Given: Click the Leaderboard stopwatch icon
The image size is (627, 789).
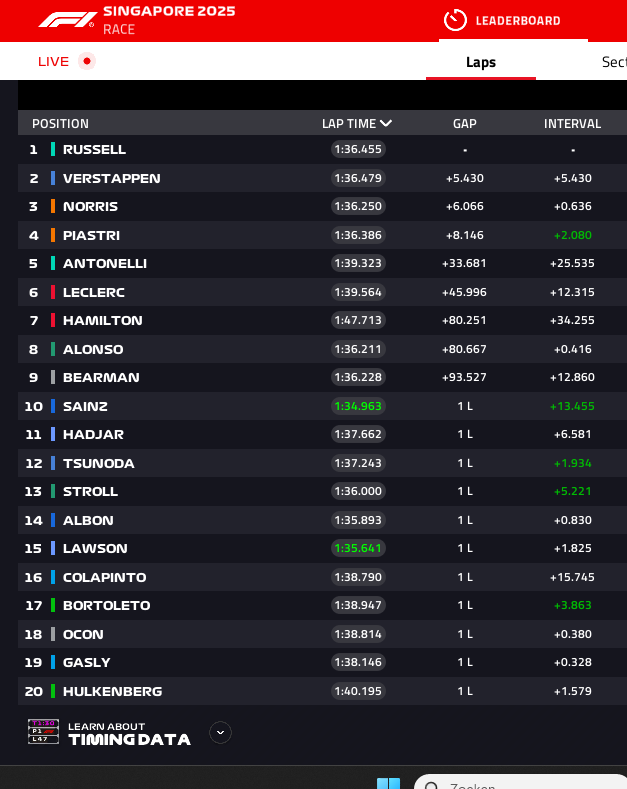Looking at the screenshot, I should click(x=455, y=20).
